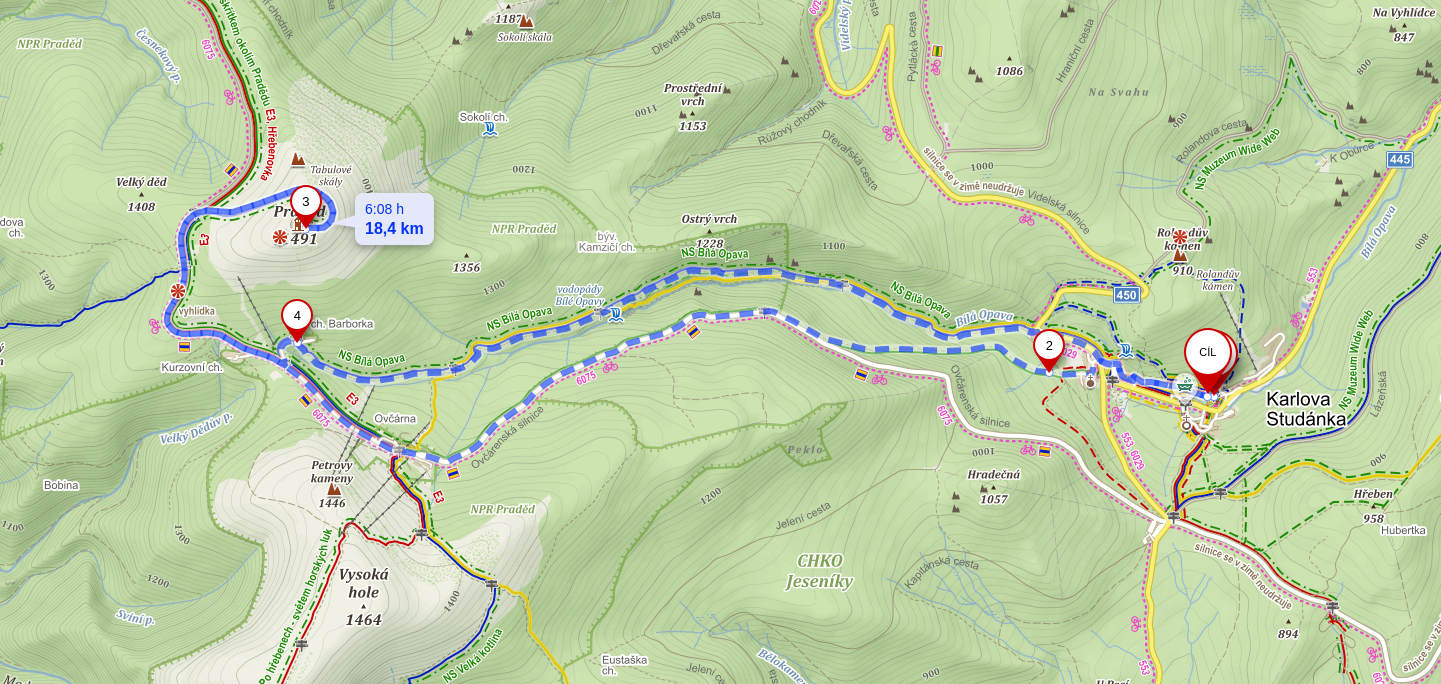Viewport: 1441px width, 684px height.
Task: Click the Rolandův kámen viewpoint symbol
Action: [1180, 237]
